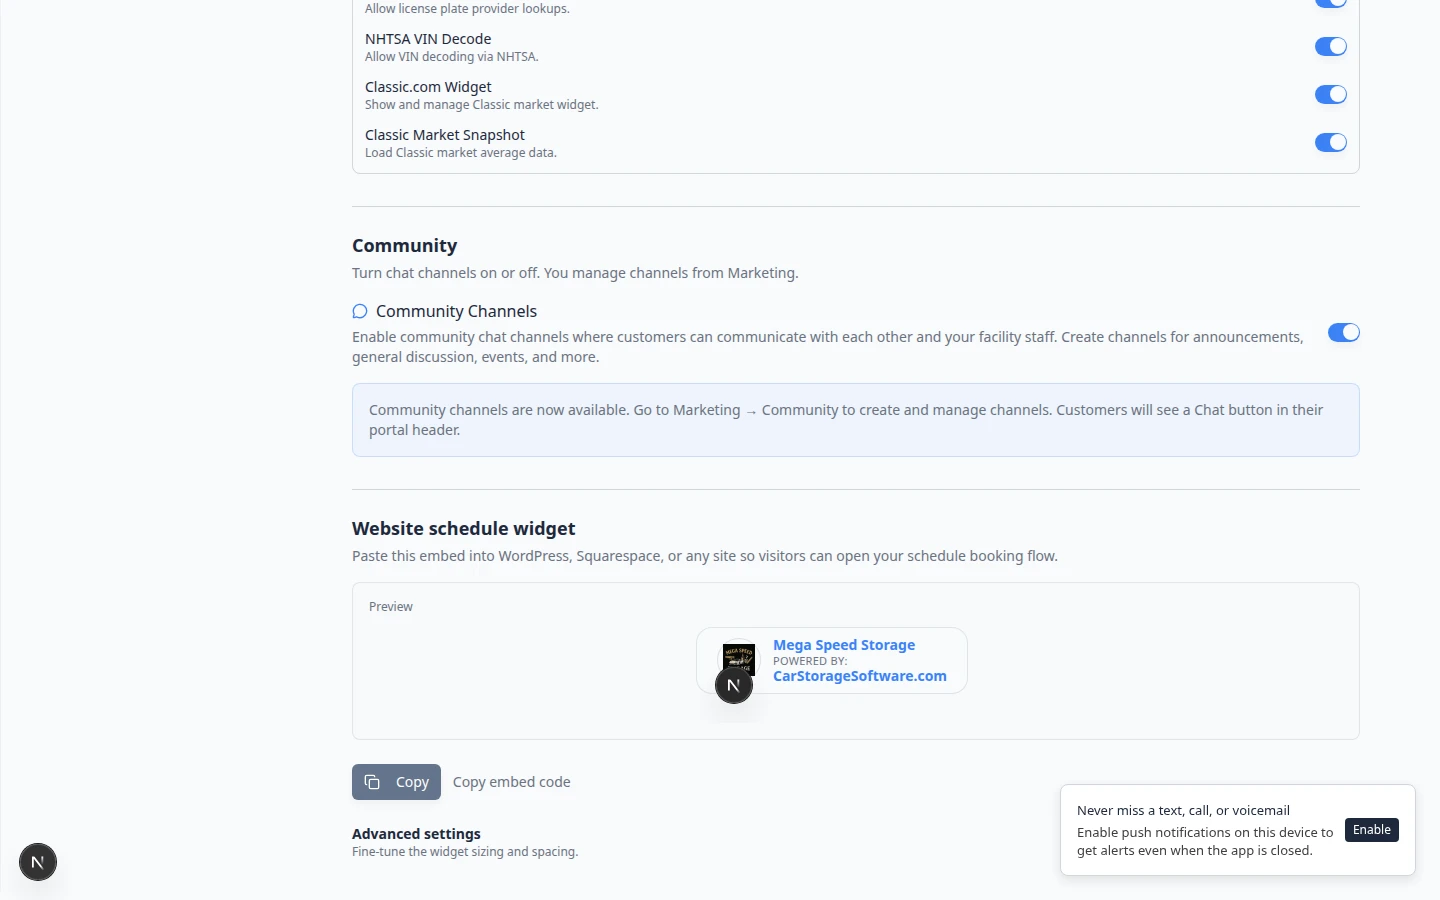Click 'Turn chat channels on or off' description
This screenshot has width=1440, height=900.
click(575, 273)
